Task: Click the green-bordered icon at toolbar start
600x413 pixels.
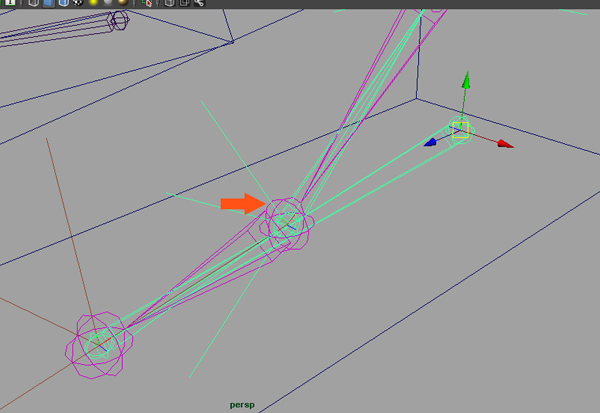Action: coord(10,3)
